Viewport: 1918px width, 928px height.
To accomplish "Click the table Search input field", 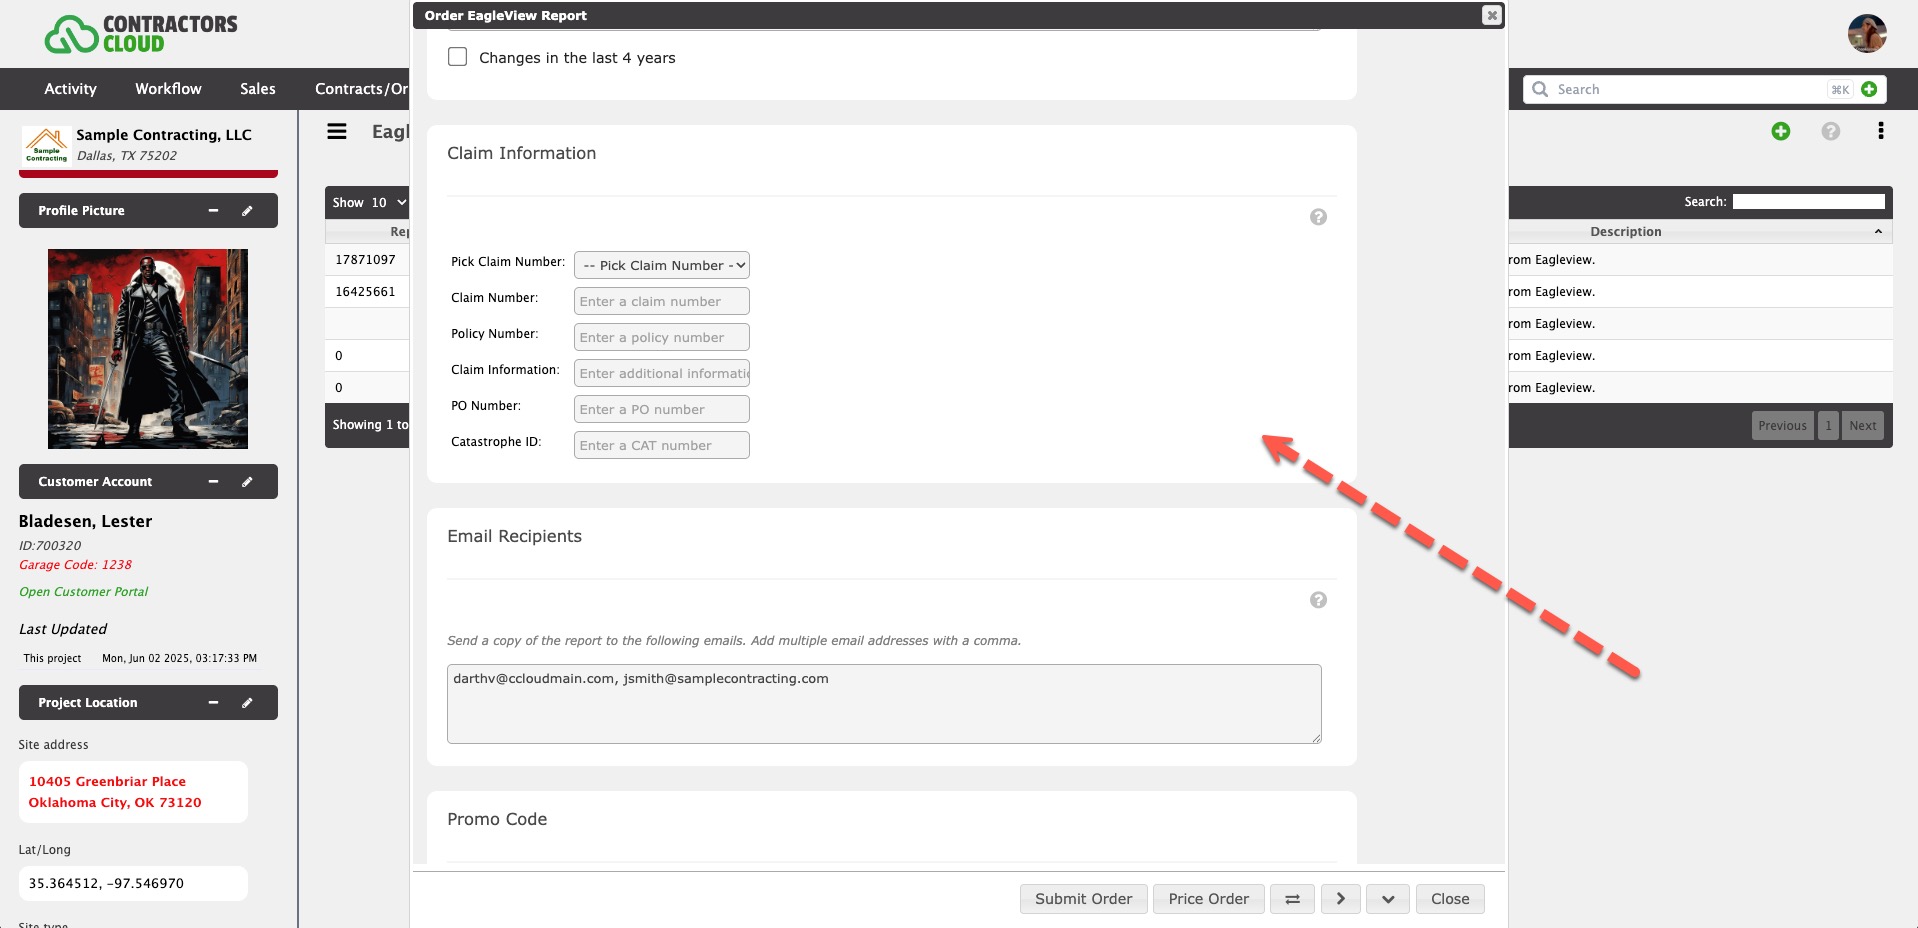I will pos(1808,202).
